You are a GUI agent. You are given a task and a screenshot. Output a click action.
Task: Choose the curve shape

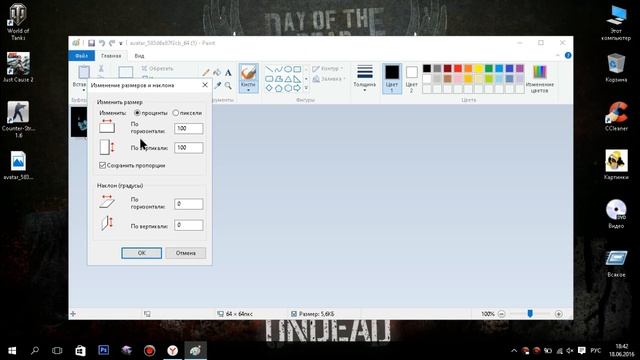pyautogui.click(x=278, y=69)
